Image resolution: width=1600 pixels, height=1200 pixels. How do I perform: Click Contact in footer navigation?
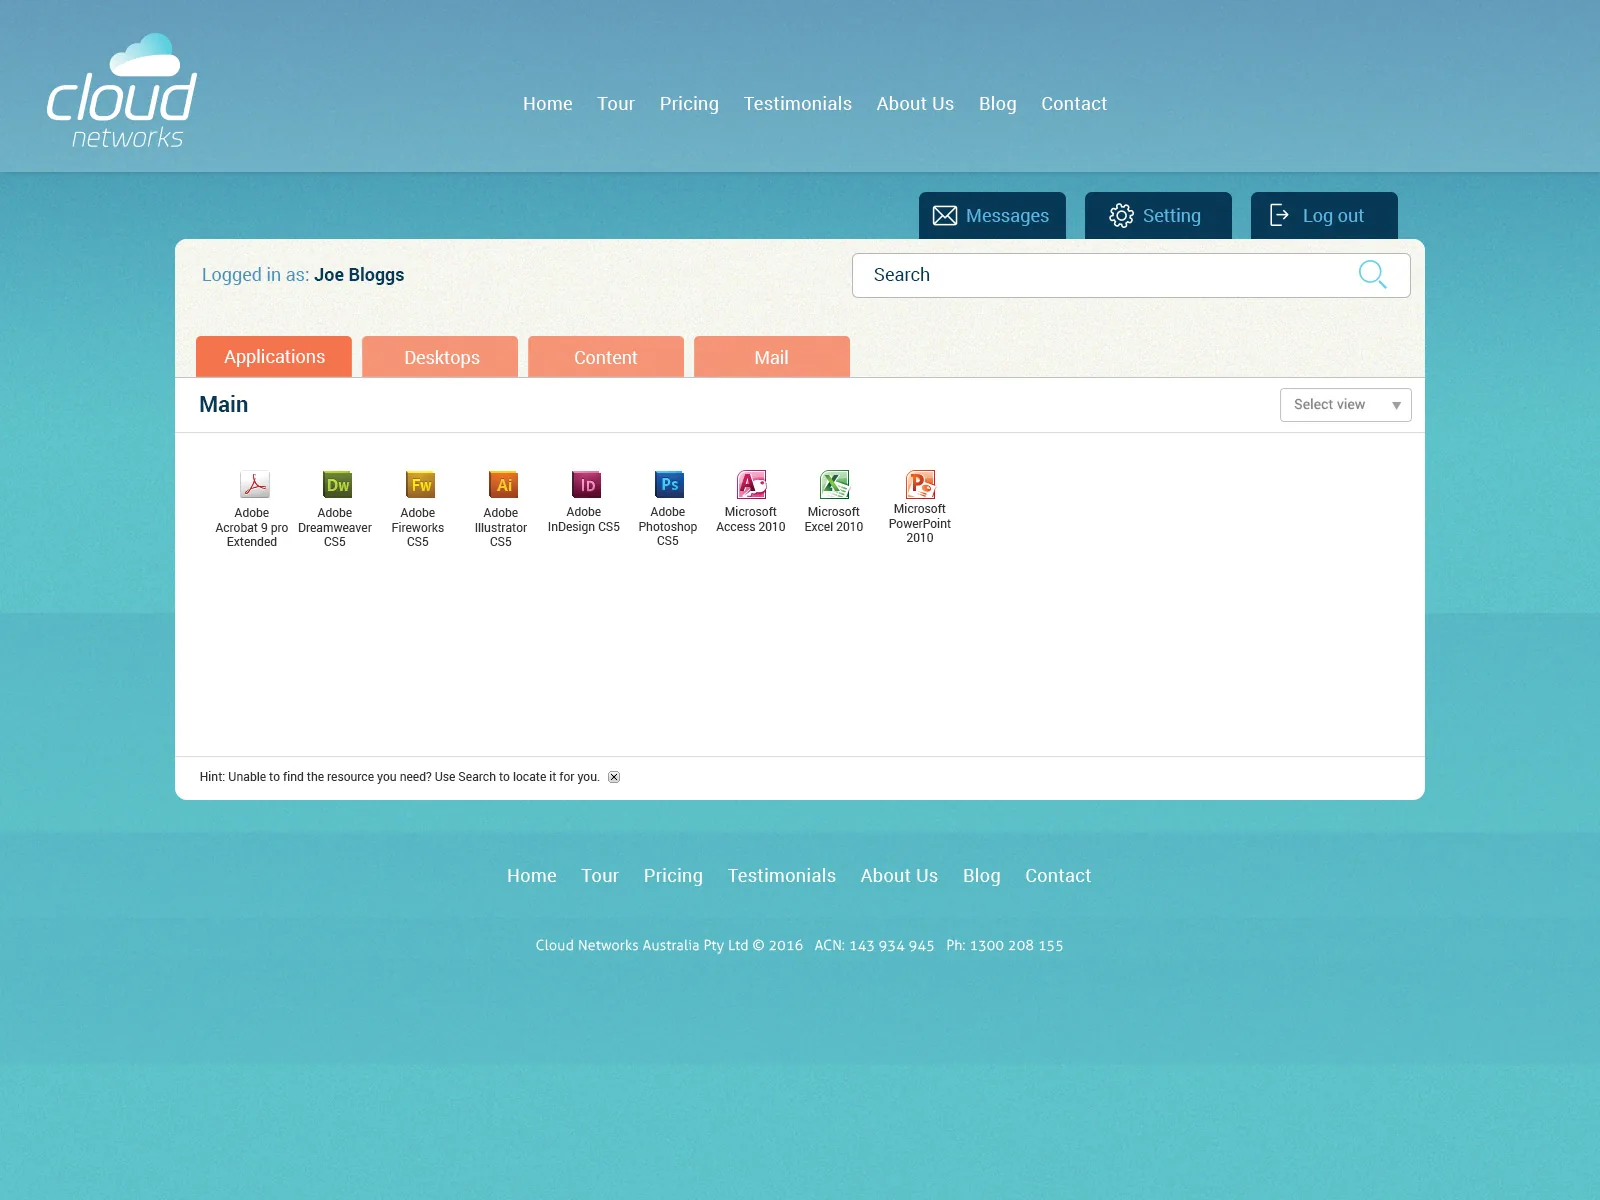coord(1058,876)
